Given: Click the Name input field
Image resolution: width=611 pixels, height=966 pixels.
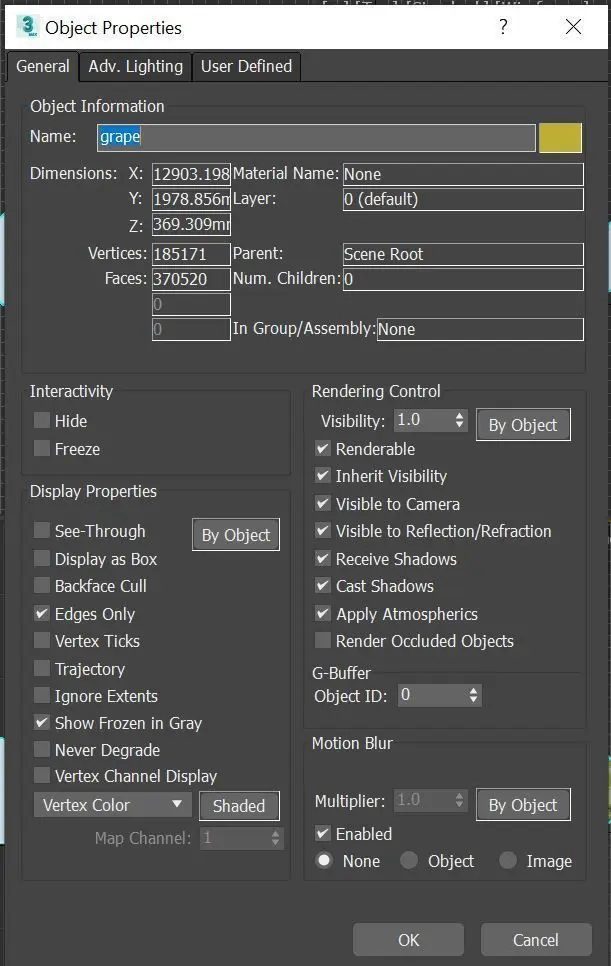Looking at the screenshot, I should (316, 137).
